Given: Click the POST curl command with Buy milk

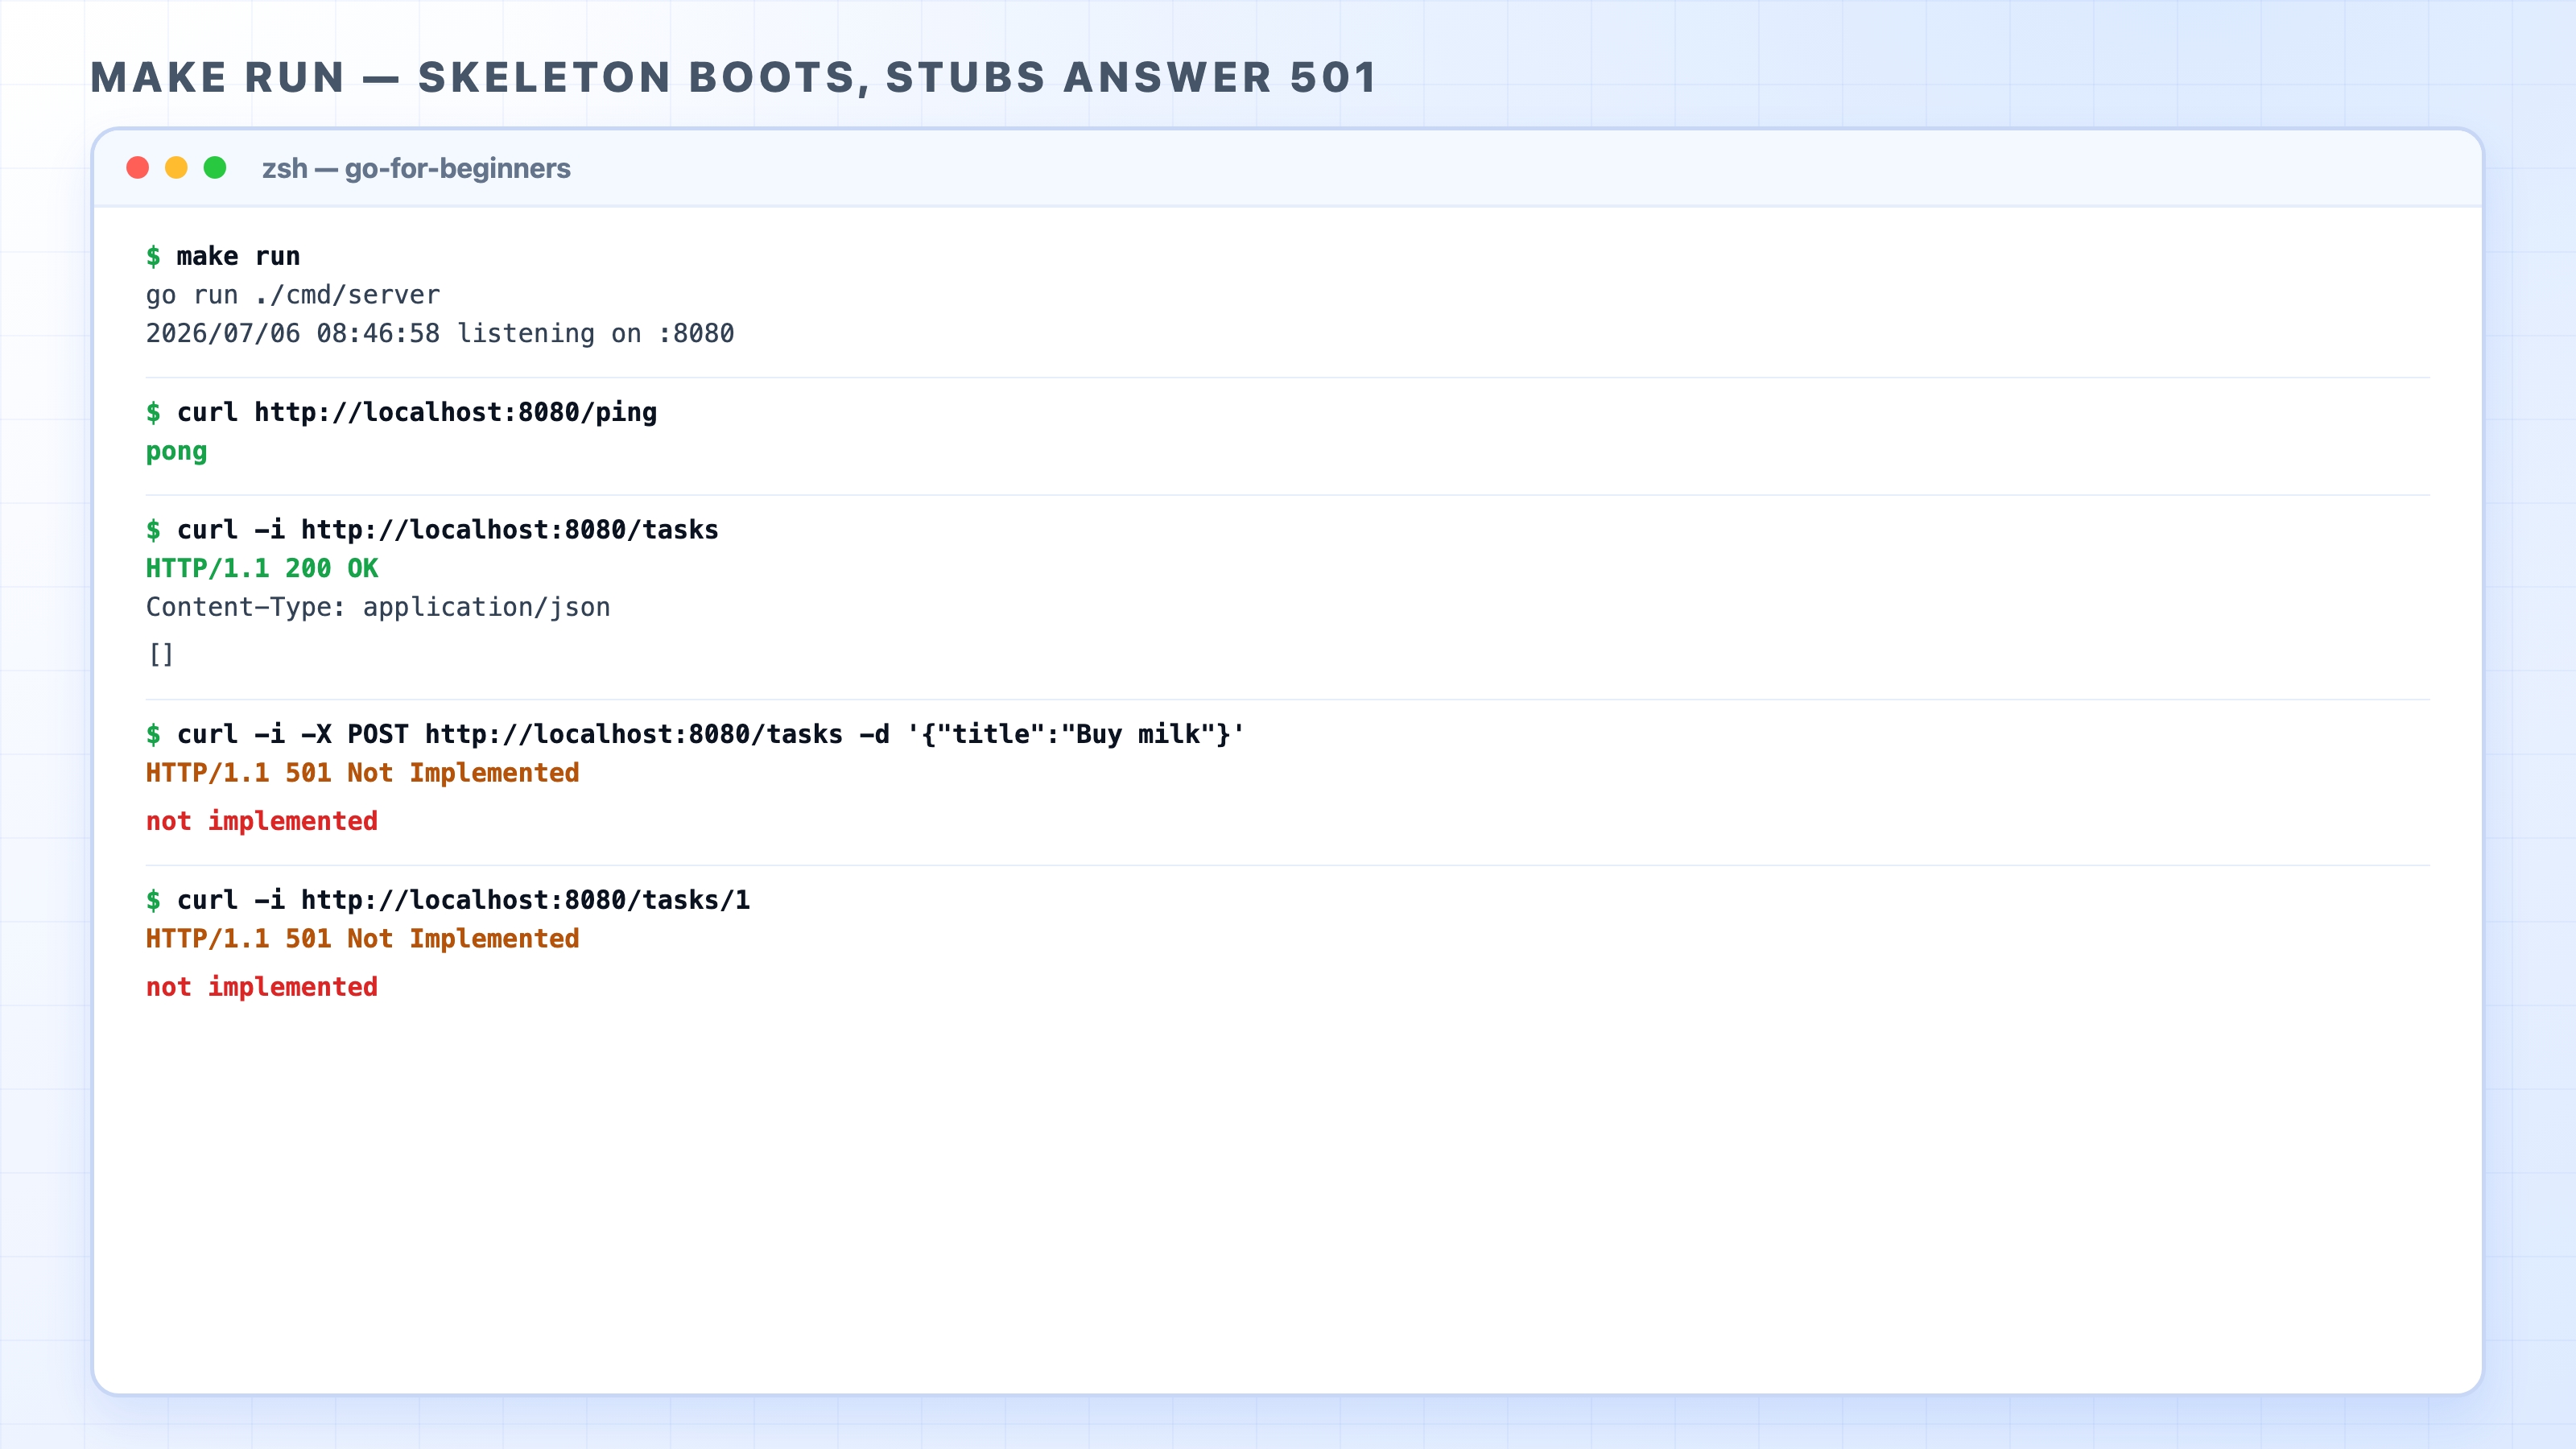Looking at the screenshot, I should pyautogui.click(x=696, y=734).
